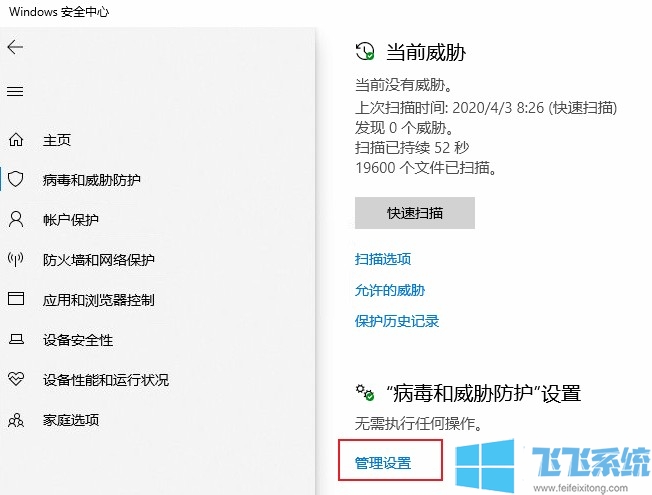Open the firewall signal icon in sidebar
Screen dimensions: 652x495
(15, 260)
